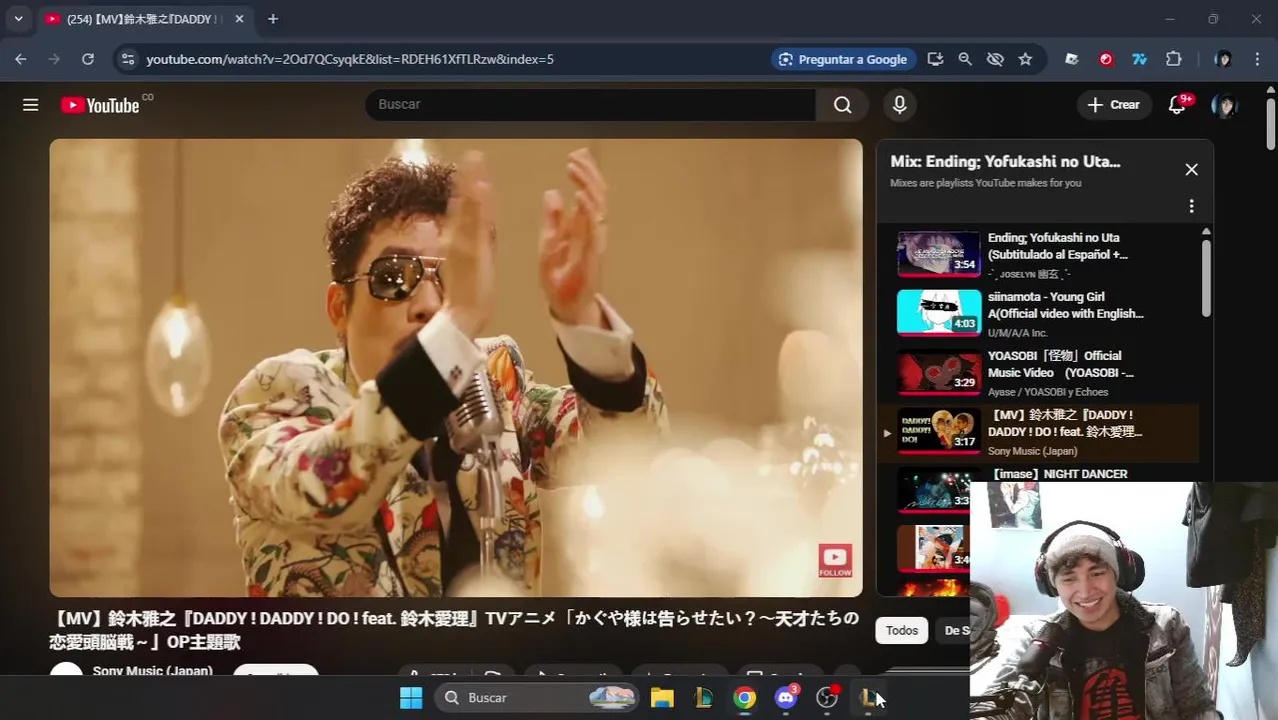Select the Todos filter chip

[901, 630]
